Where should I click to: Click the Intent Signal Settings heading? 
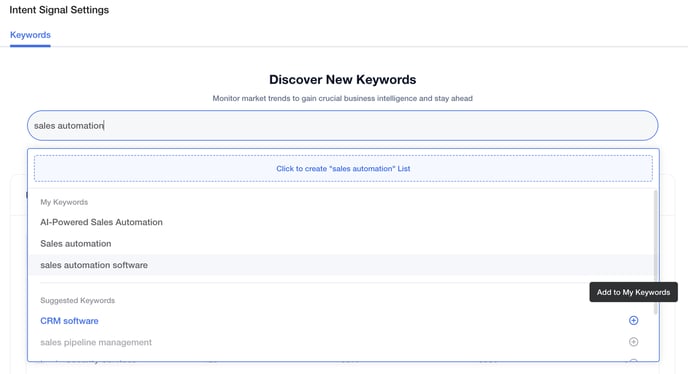(x=59, y=10)
